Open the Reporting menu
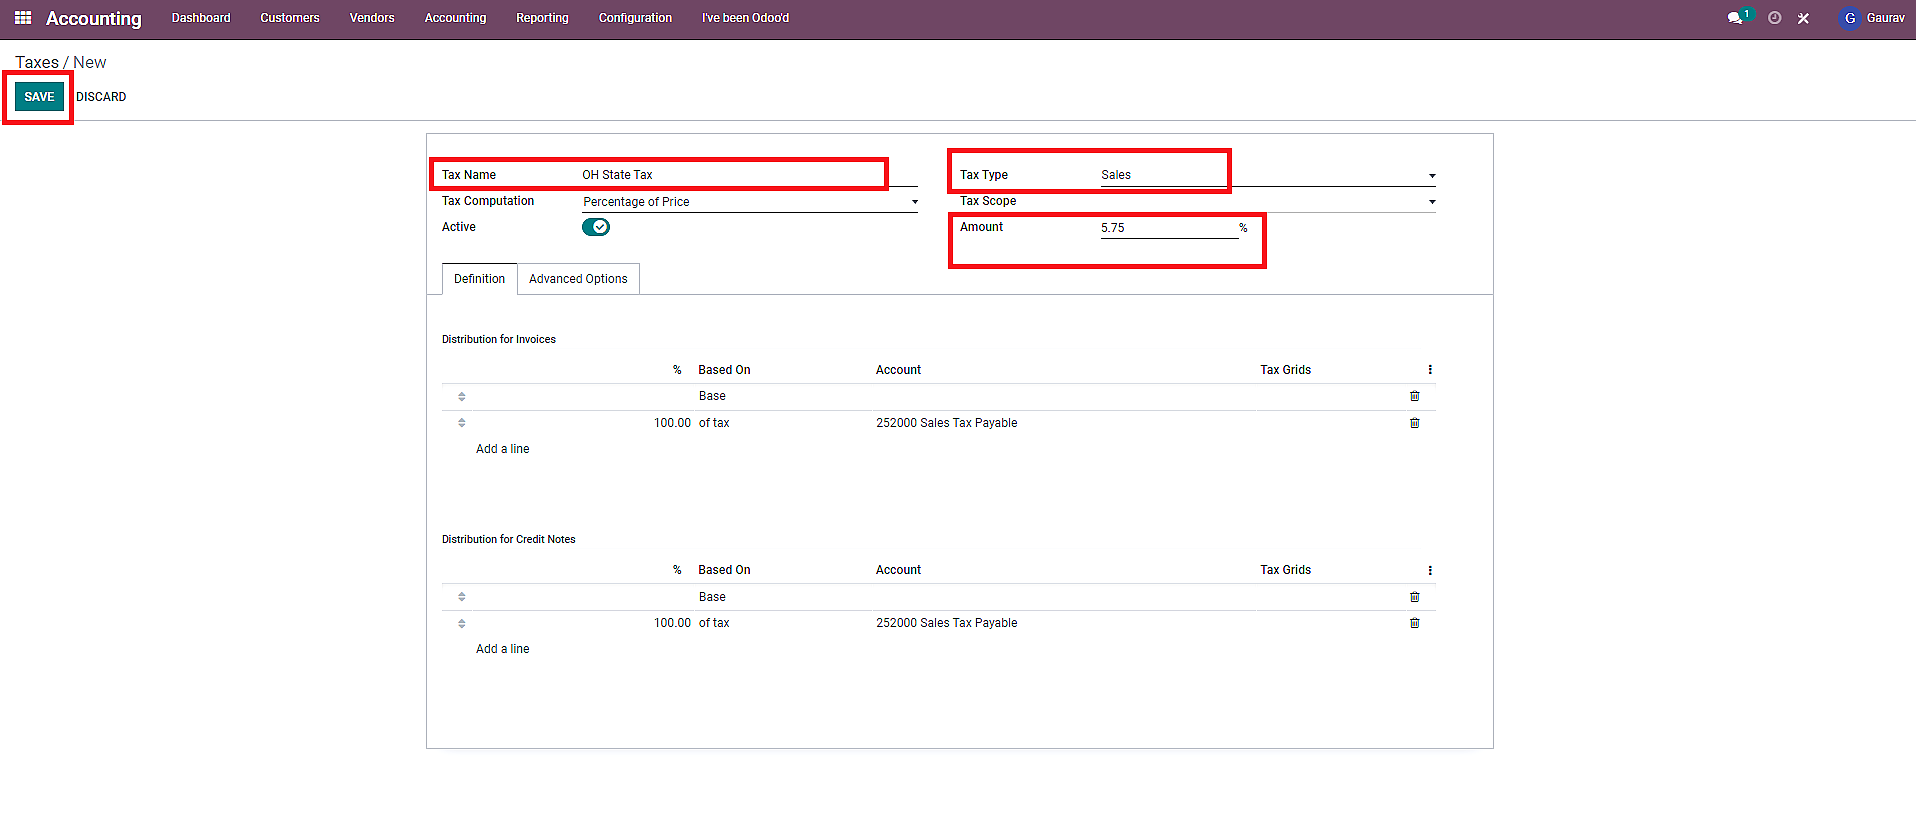The width and height of the screenshot is (1916, 830). (542, 18)
